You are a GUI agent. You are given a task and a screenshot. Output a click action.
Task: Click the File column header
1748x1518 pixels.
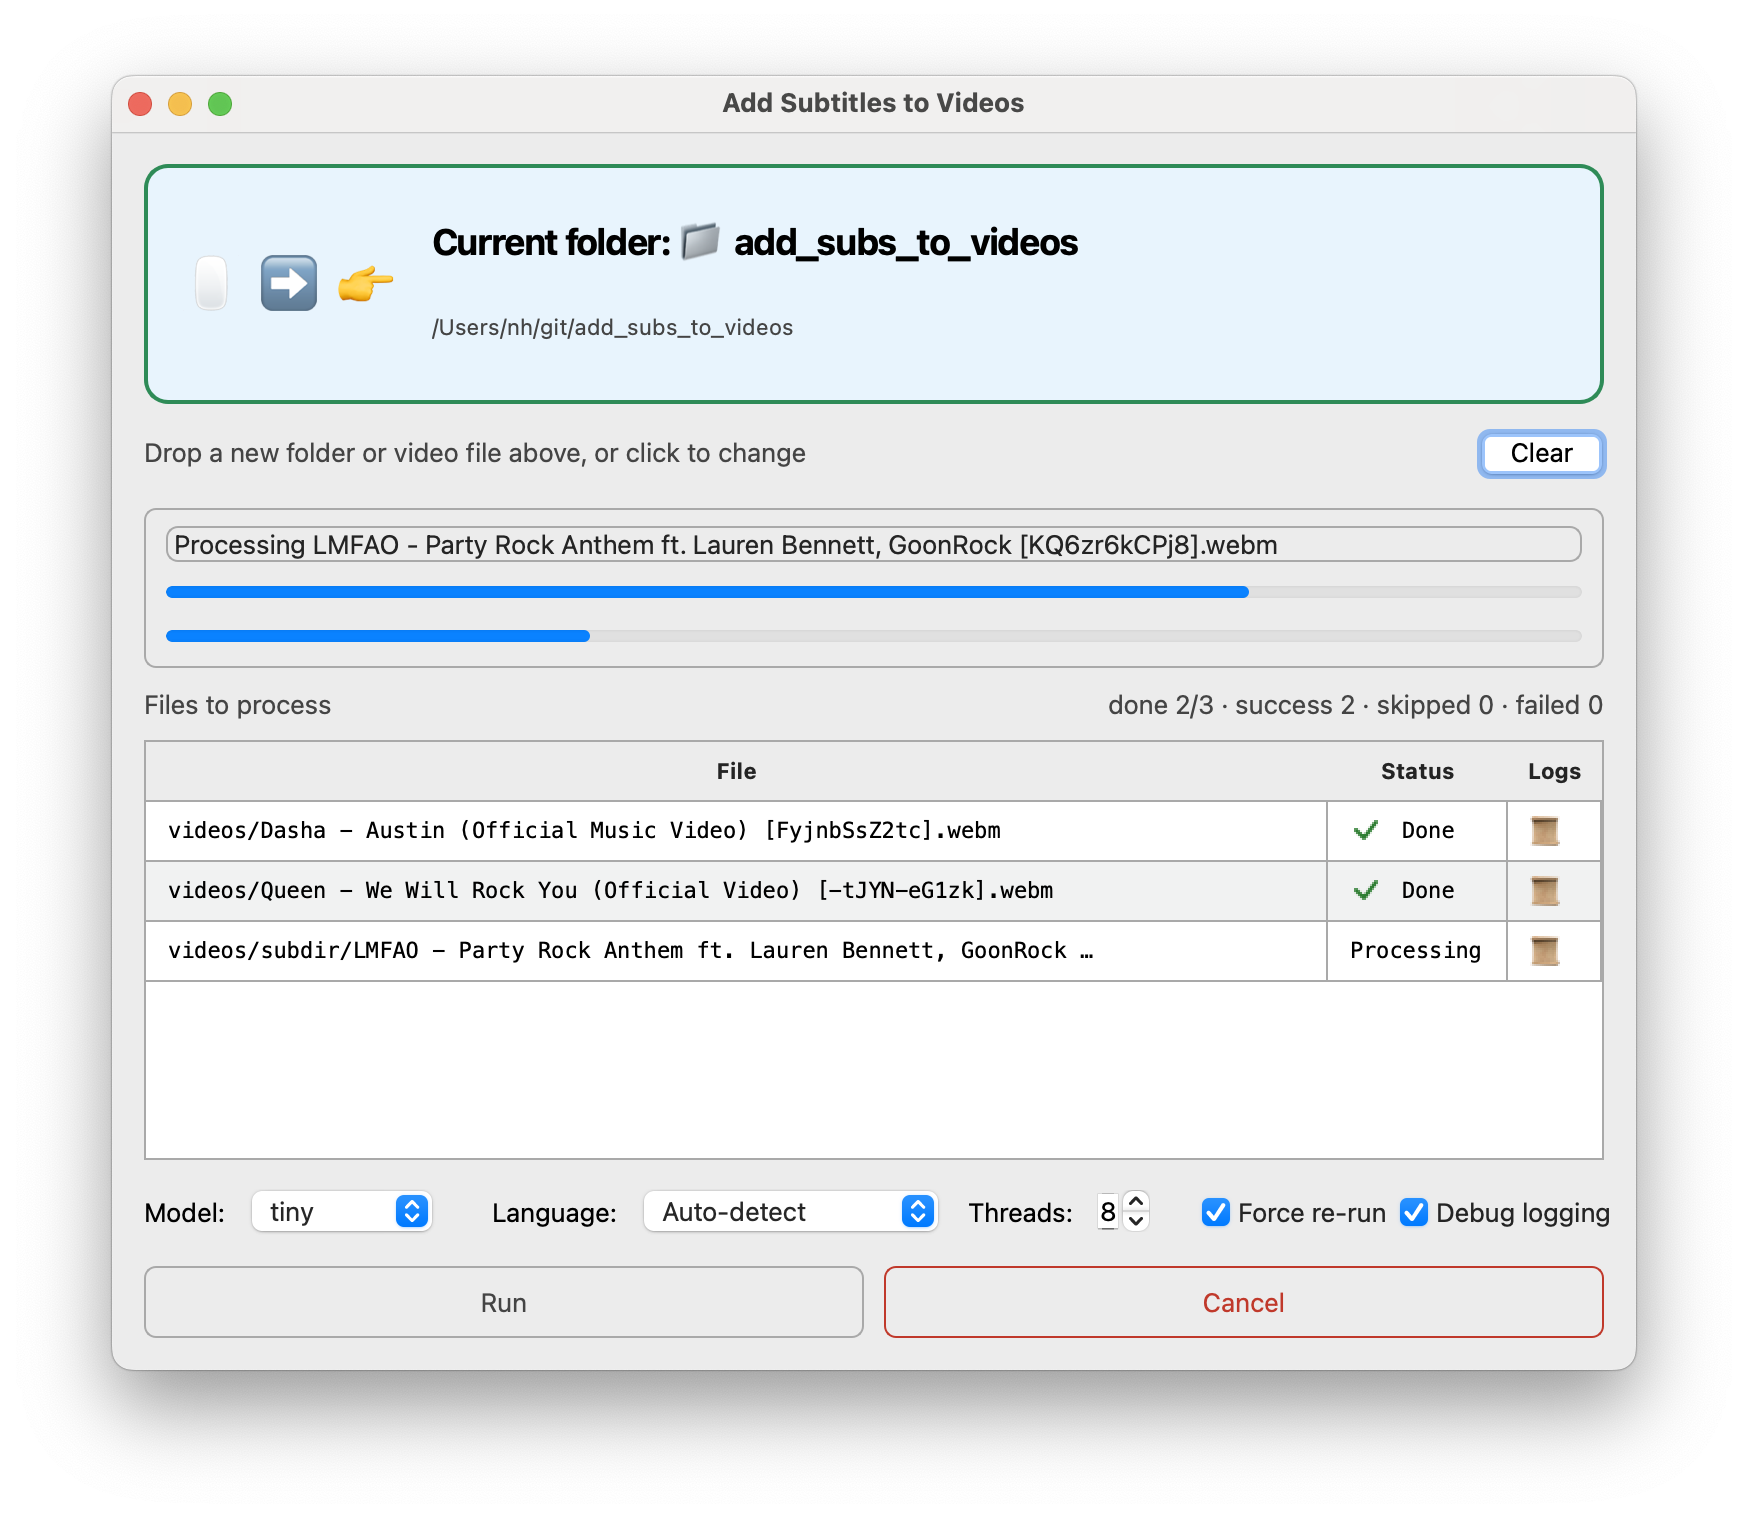736,771
